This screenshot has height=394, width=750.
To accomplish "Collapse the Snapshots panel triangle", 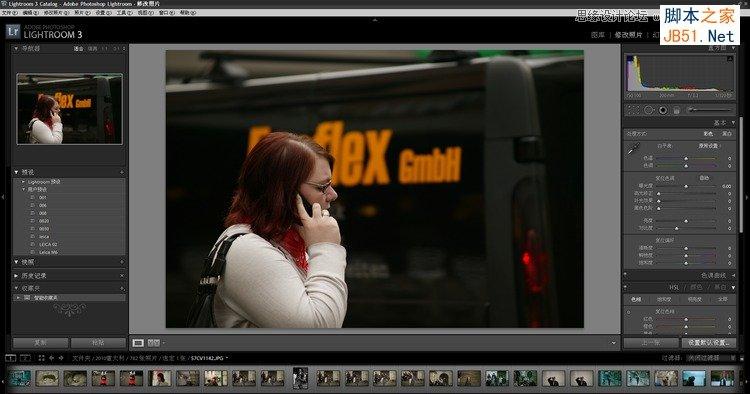I will point(16,262).
